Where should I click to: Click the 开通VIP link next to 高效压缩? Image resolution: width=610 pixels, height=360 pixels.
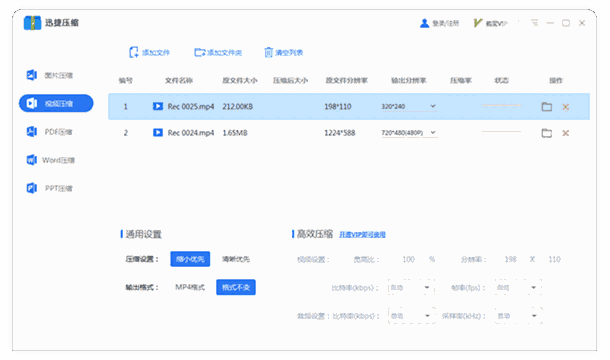click(362, 234)
